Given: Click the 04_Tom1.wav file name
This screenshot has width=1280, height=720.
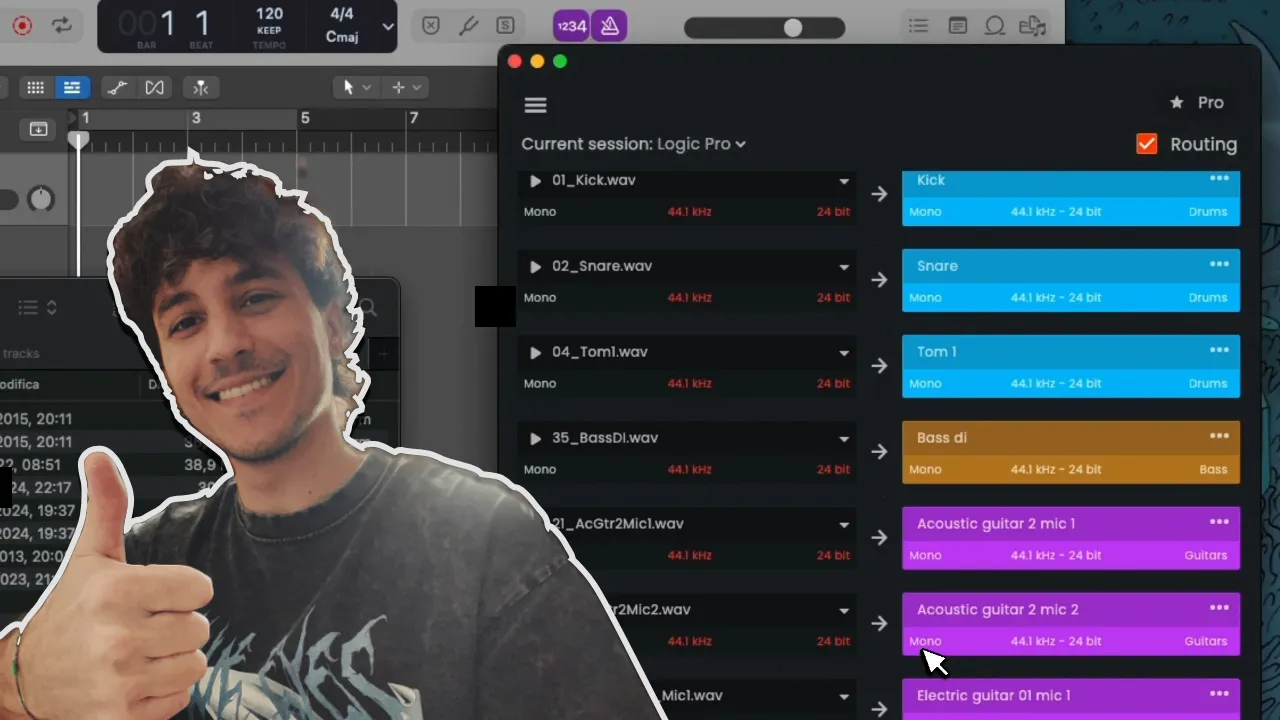Looking at the screenshot, I should (600, 353).
